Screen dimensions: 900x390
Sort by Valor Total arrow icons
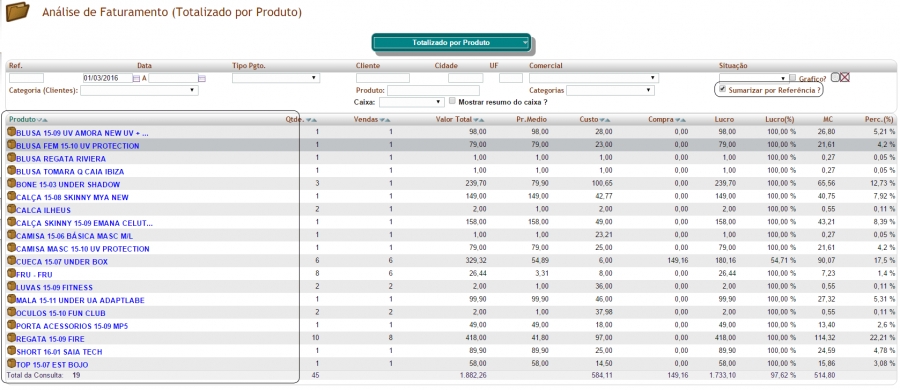pyautogui.click(x=480, y=120)
